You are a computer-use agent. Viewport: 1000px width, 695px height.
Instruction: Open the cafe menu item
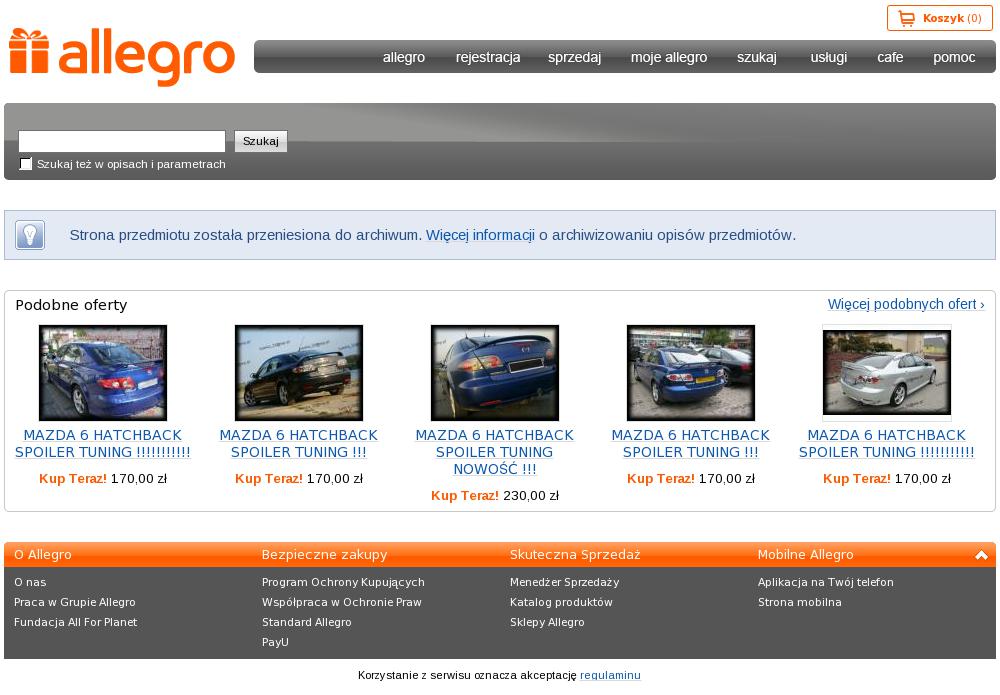click(x=890, y=57)
